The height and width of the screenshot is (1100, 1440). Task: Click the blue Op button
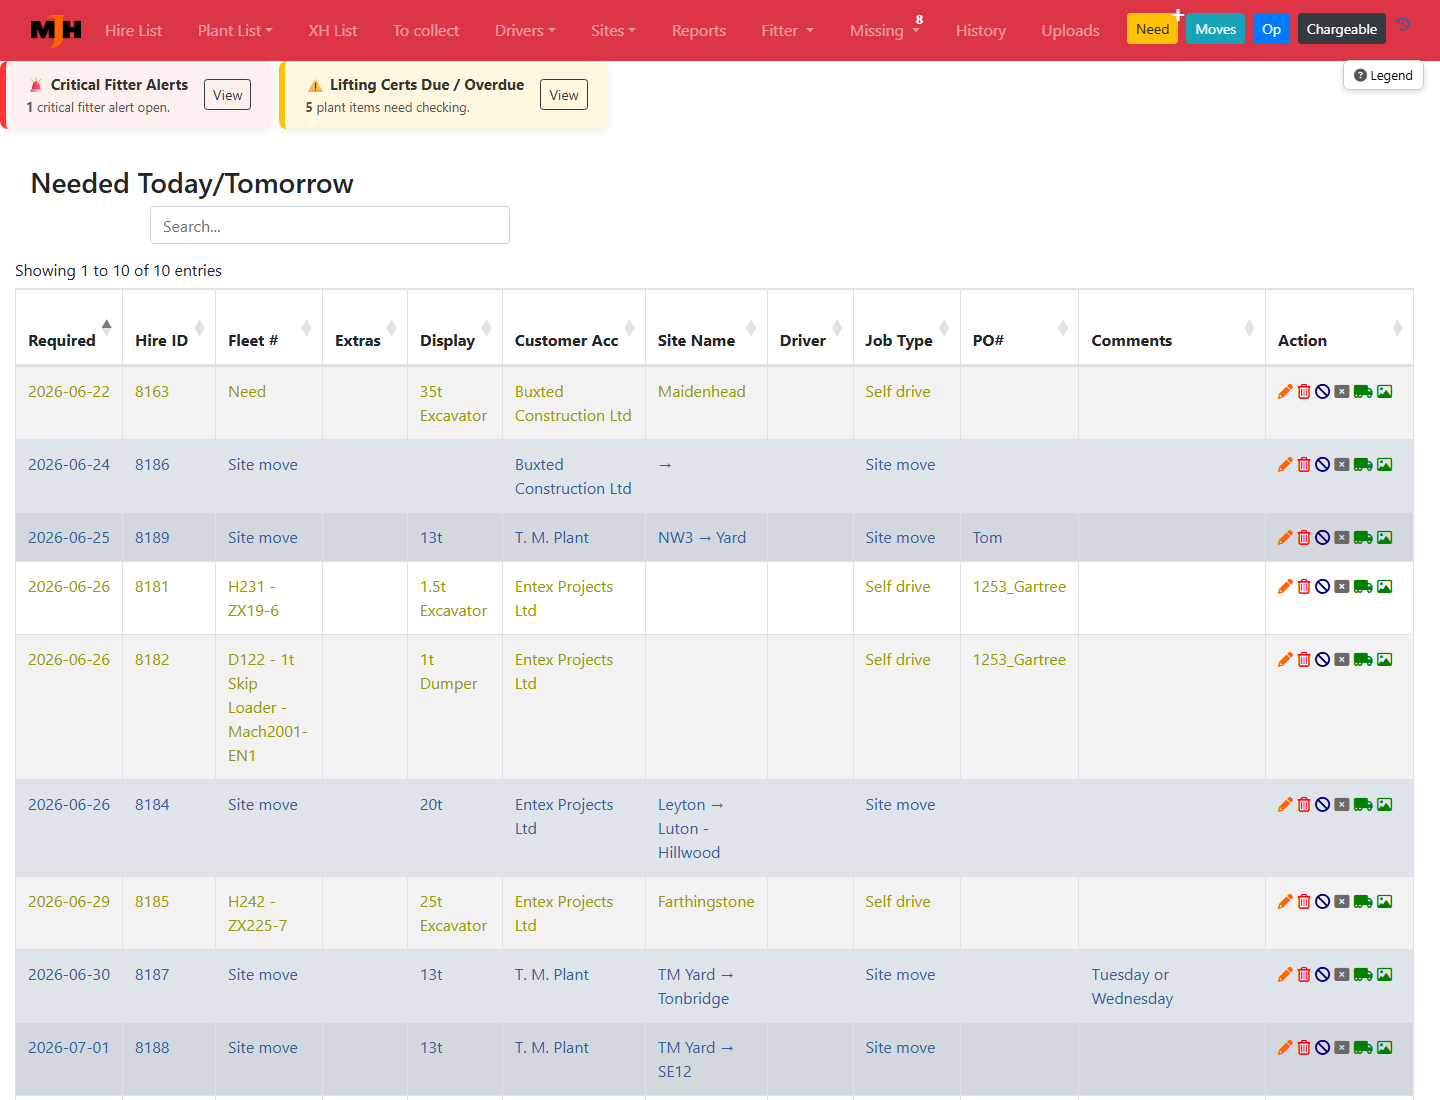(x=1271, y=29)
